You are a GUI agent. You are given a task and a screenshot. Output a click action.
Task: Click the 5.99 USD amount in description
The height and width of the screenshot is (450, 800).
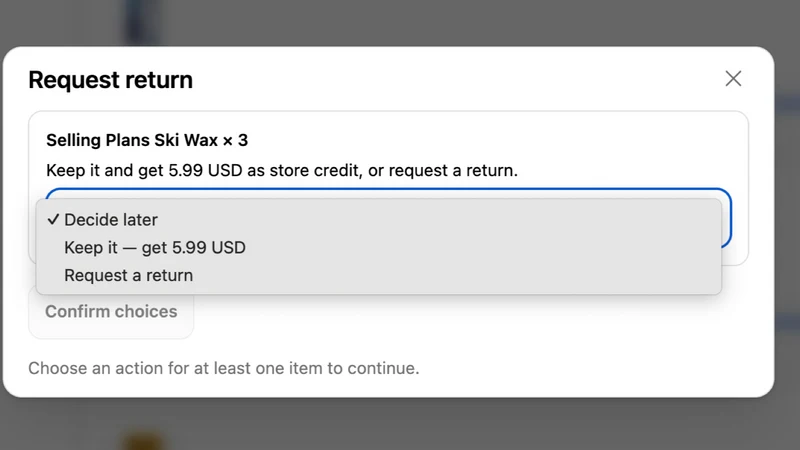click(205, 170)
